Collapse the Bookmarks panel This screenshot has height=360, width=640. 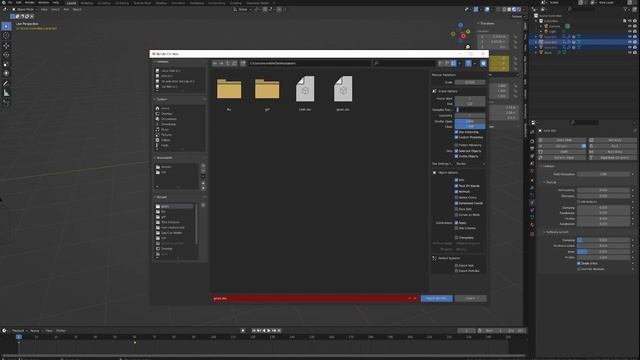tap(163, 158)
